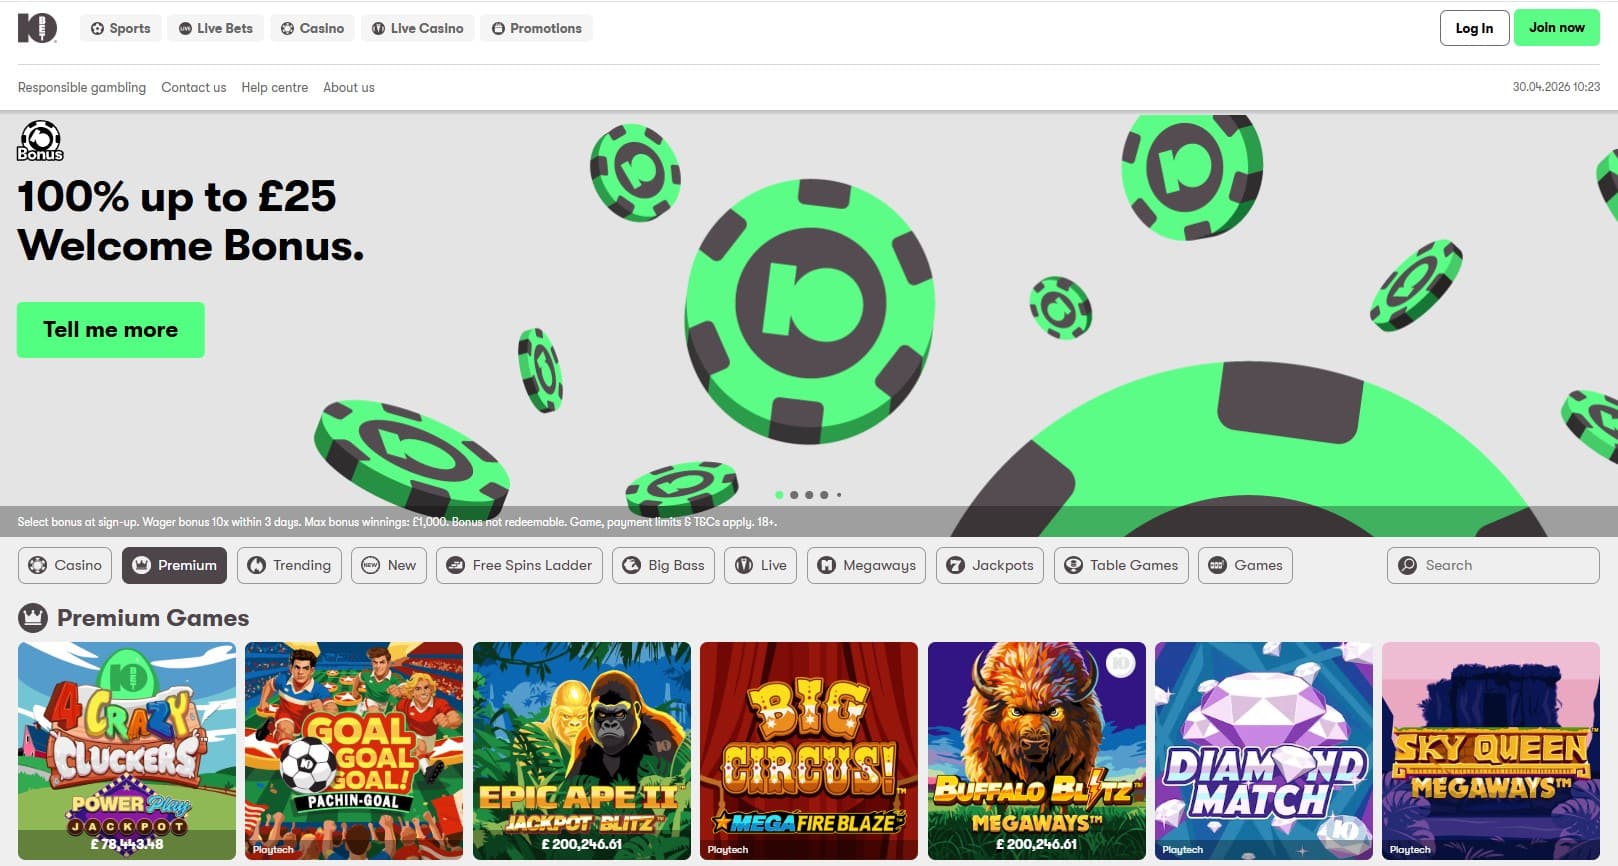Screen dimensions: 1618x866
Task: Select the second carousel dot
Action: 794,495
